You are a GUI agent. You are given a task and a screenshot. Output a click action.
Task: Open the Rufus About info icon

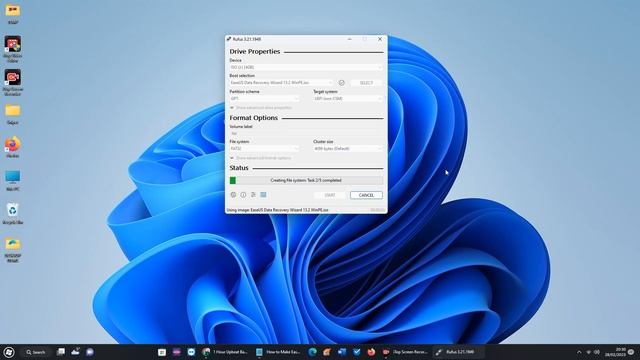point(243,195)
